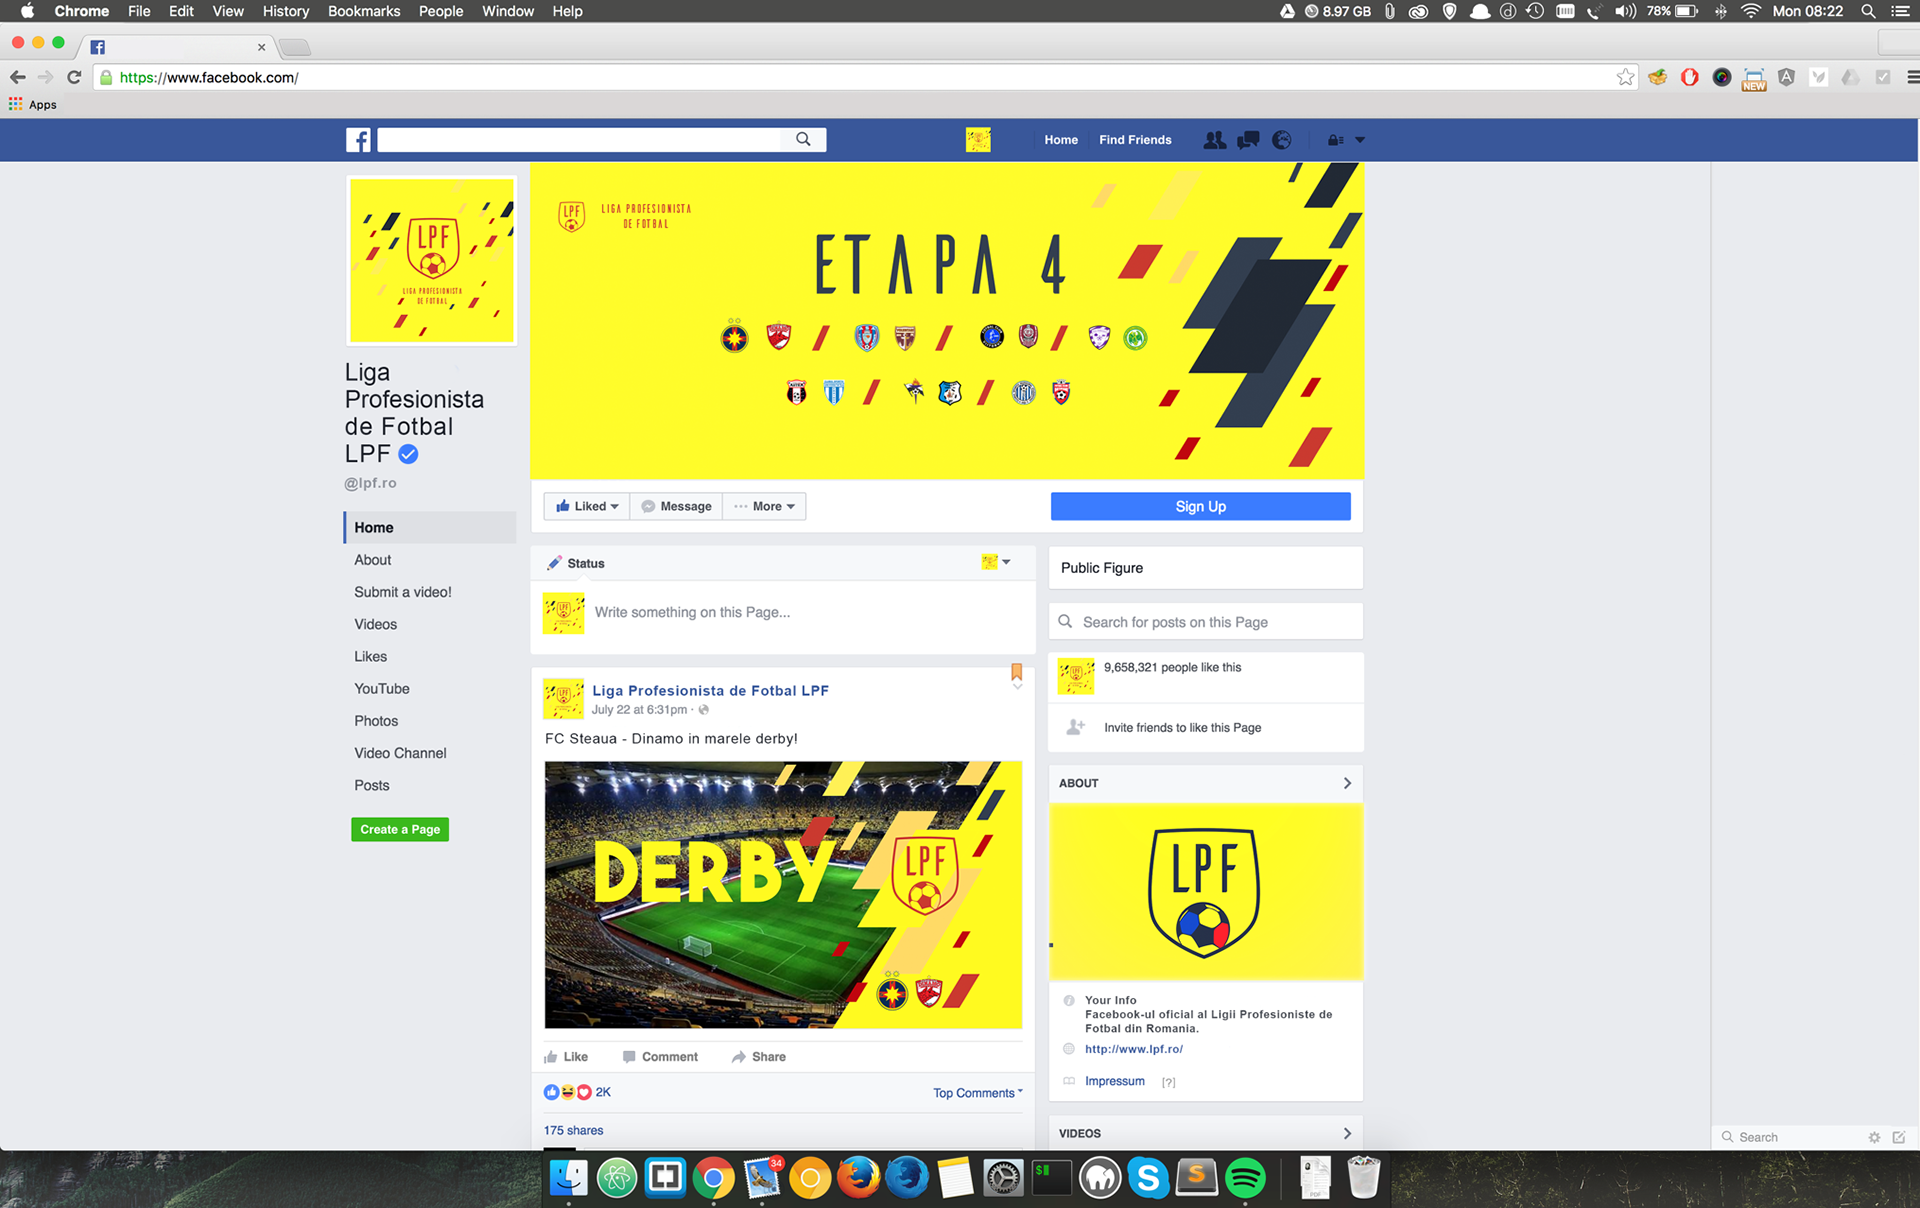This screenshot has width=1920, height=1208.
Task: Open Video Channel in sidebar
Action: coord(400,753)
